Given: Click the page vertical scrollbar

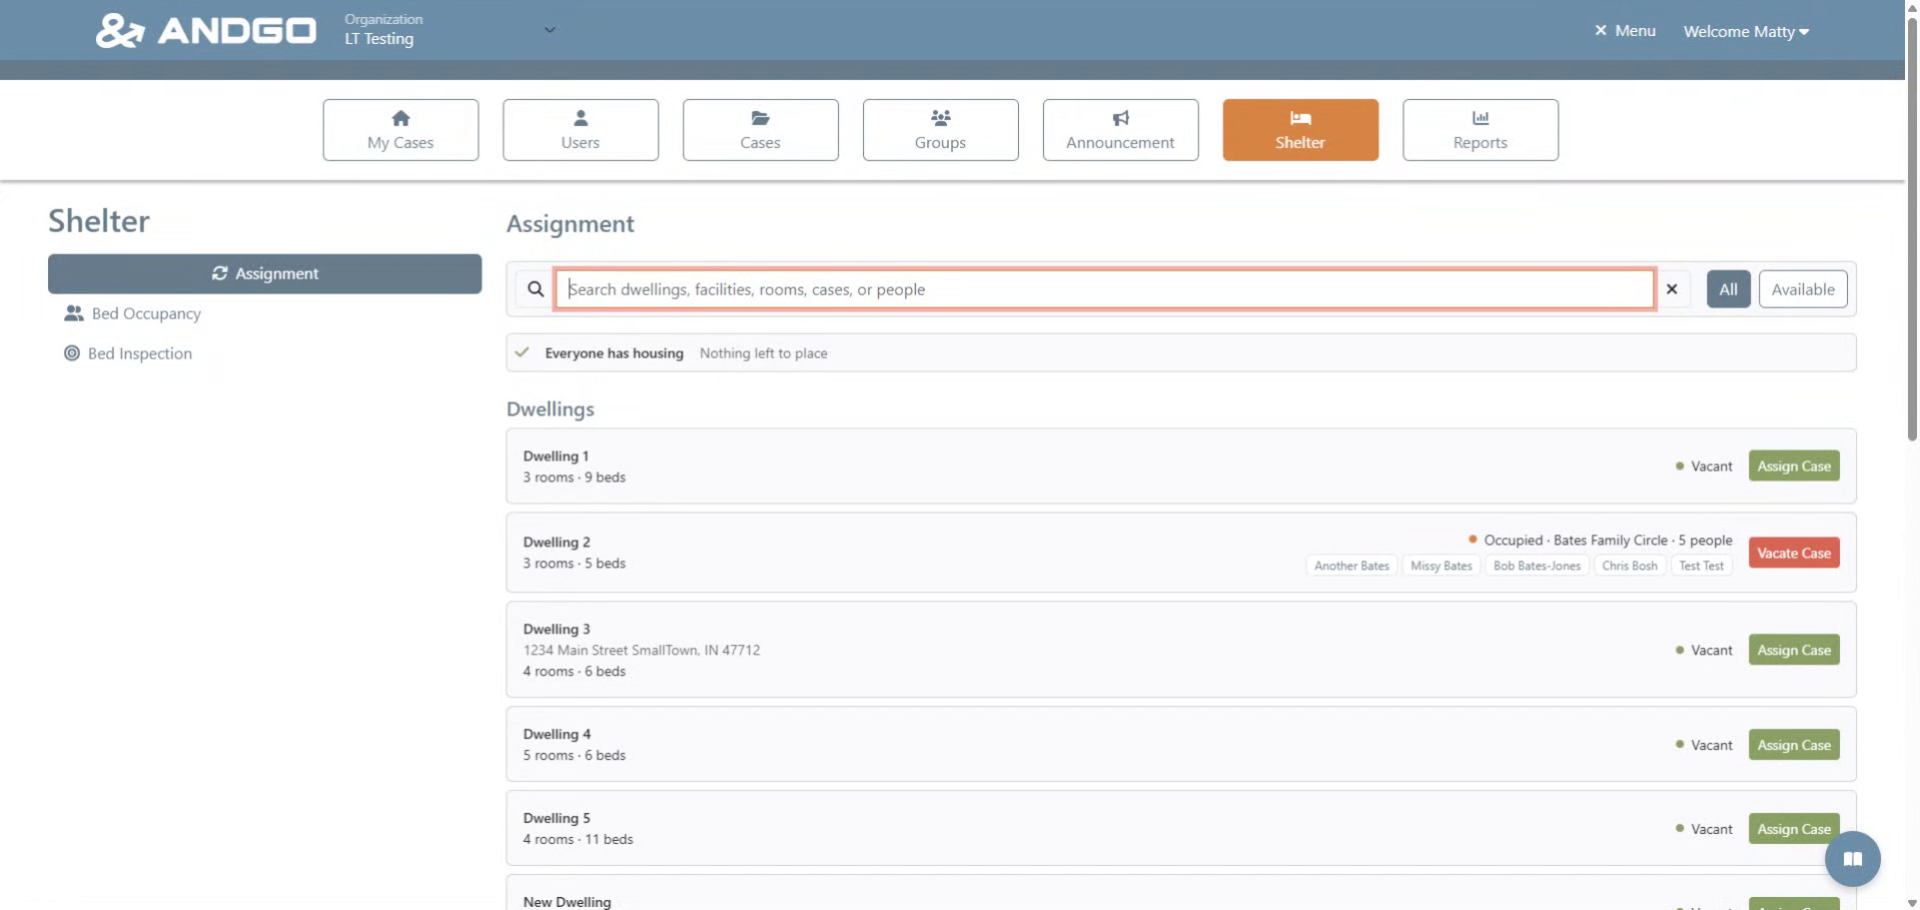Looking at the screenshot, I should pyautogui.click(x=1912, y=230).
